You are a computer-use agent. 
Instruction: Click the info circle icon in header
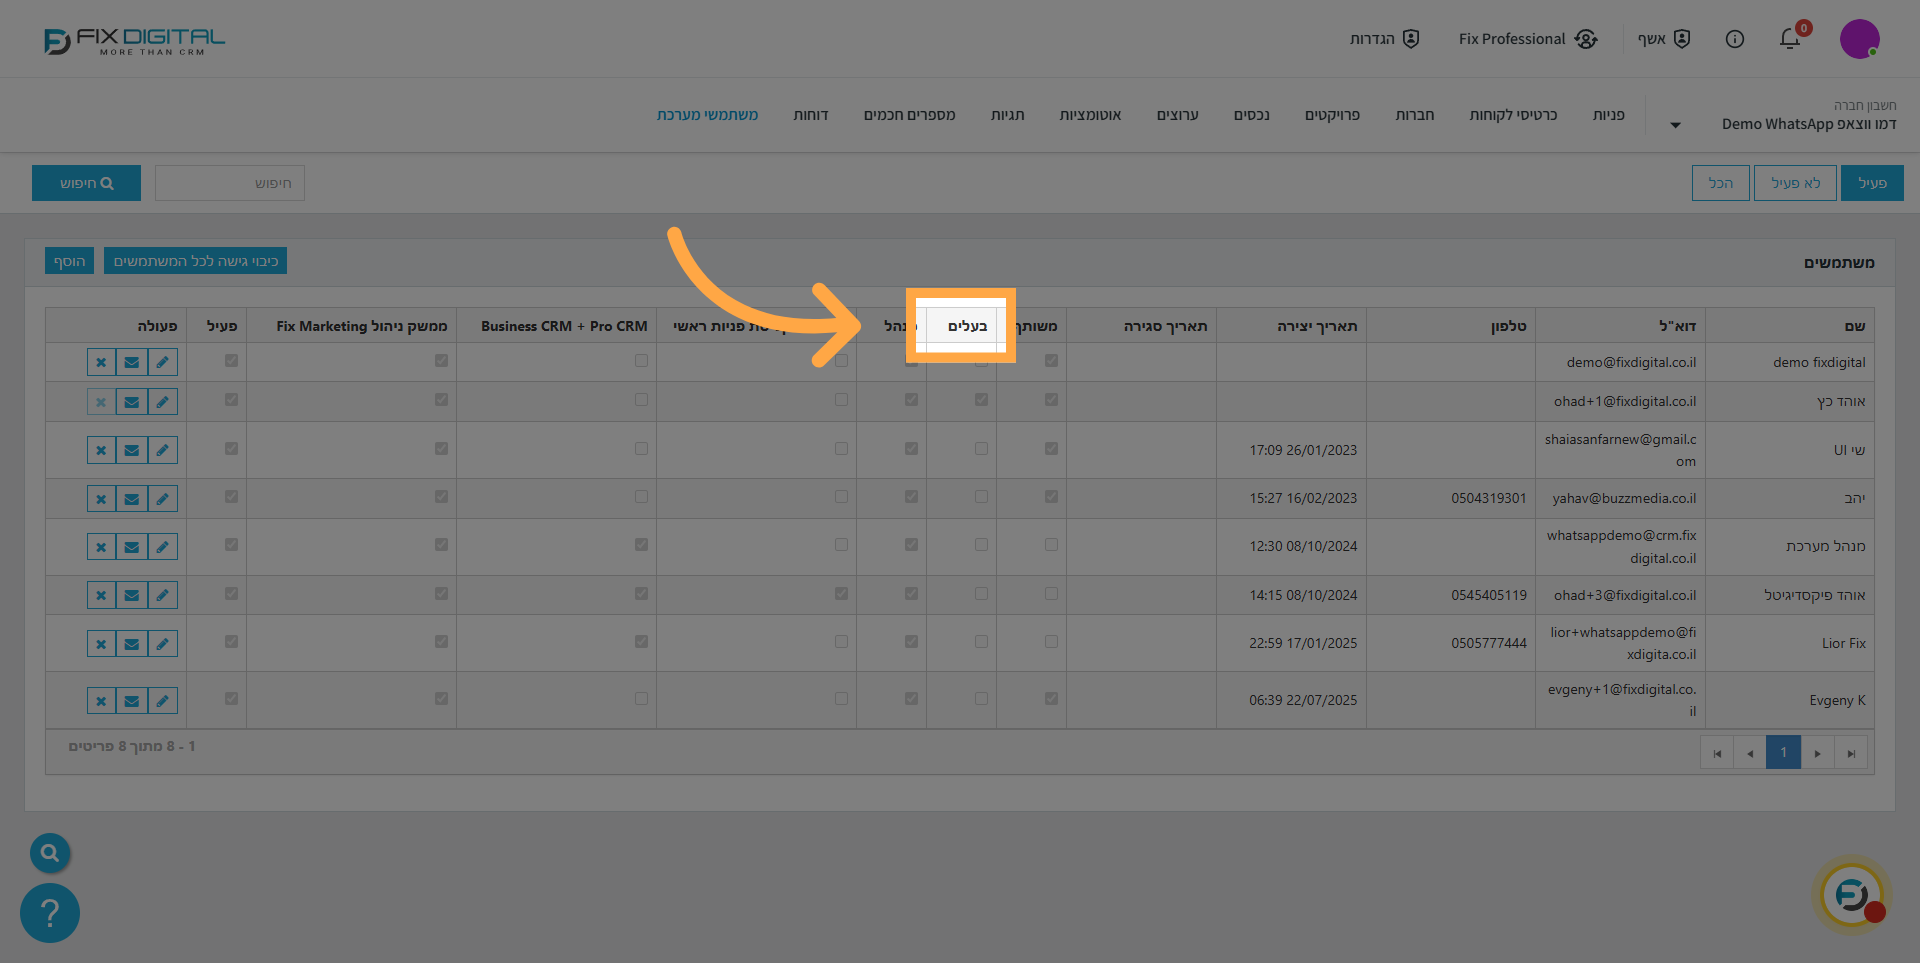click(x=1735, y=39)
